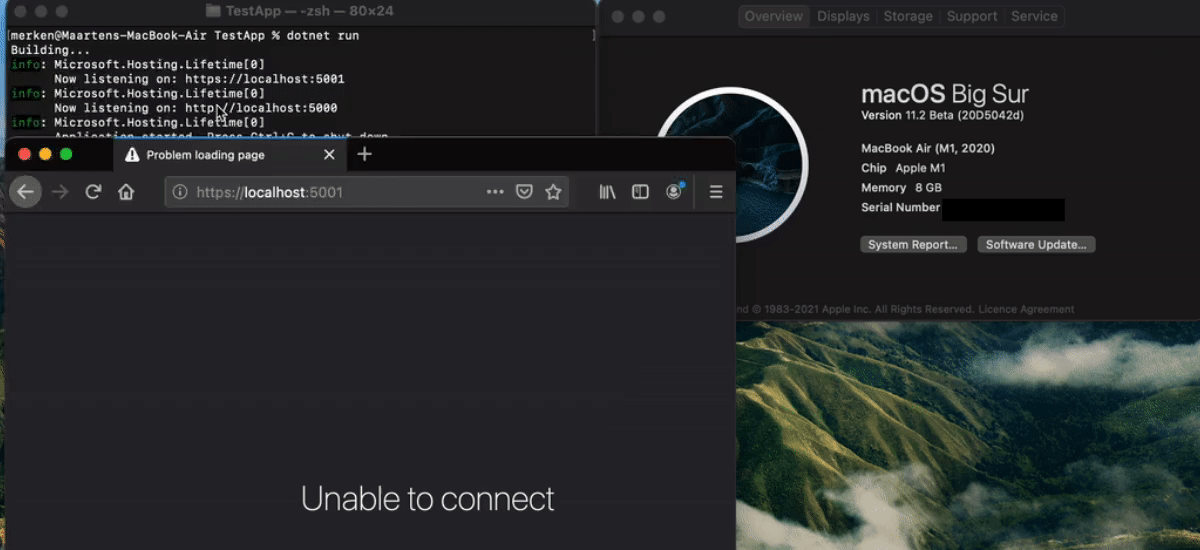Click the https://localhost:5001 text in Terminal

point(265,79)
